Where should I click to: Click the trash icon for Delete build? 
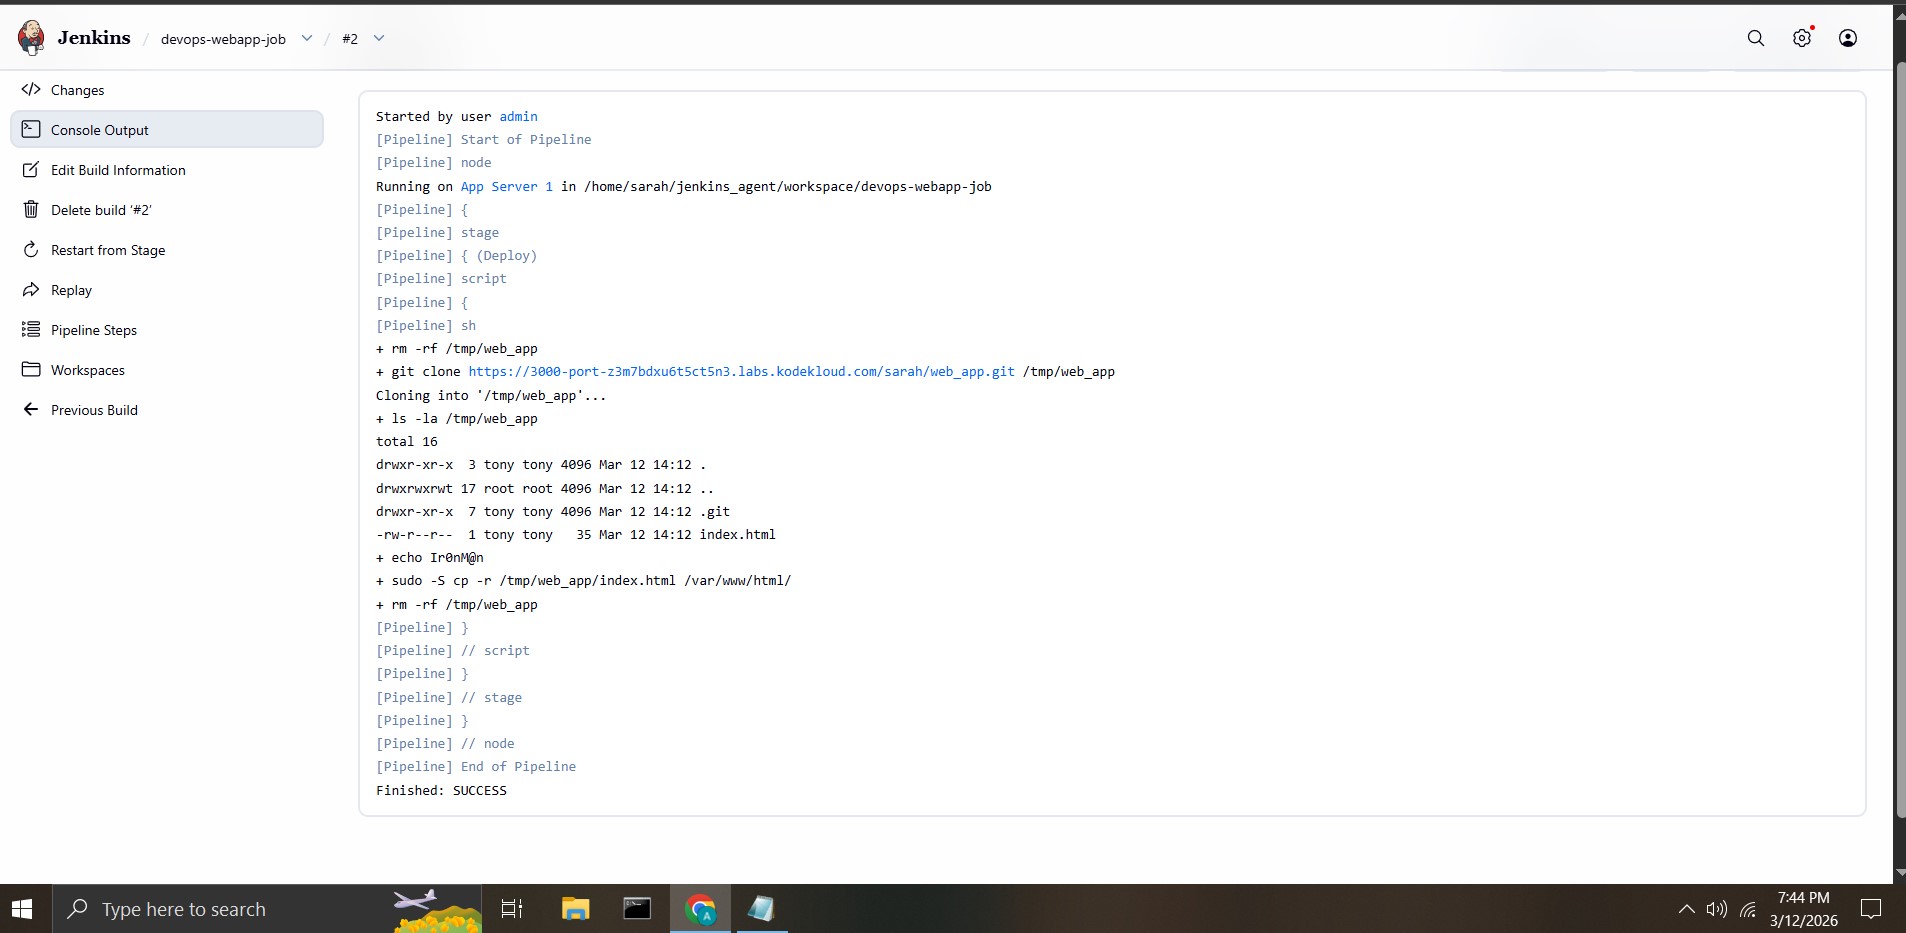pyautogui.click(x=31, y=209)
